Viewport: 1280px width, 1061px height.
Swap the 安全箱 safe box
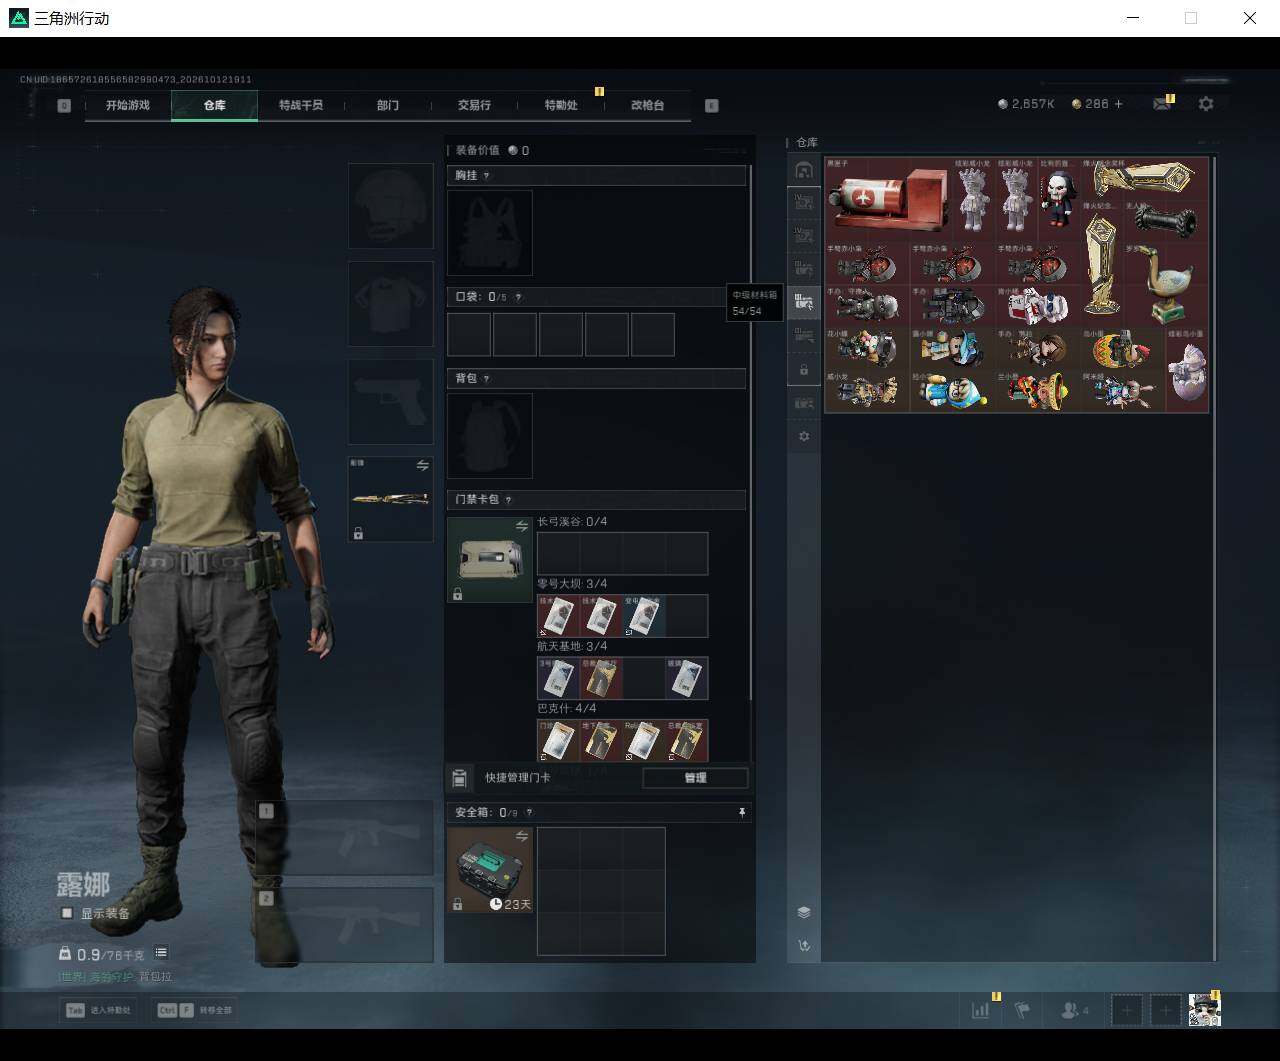point(522,836)
